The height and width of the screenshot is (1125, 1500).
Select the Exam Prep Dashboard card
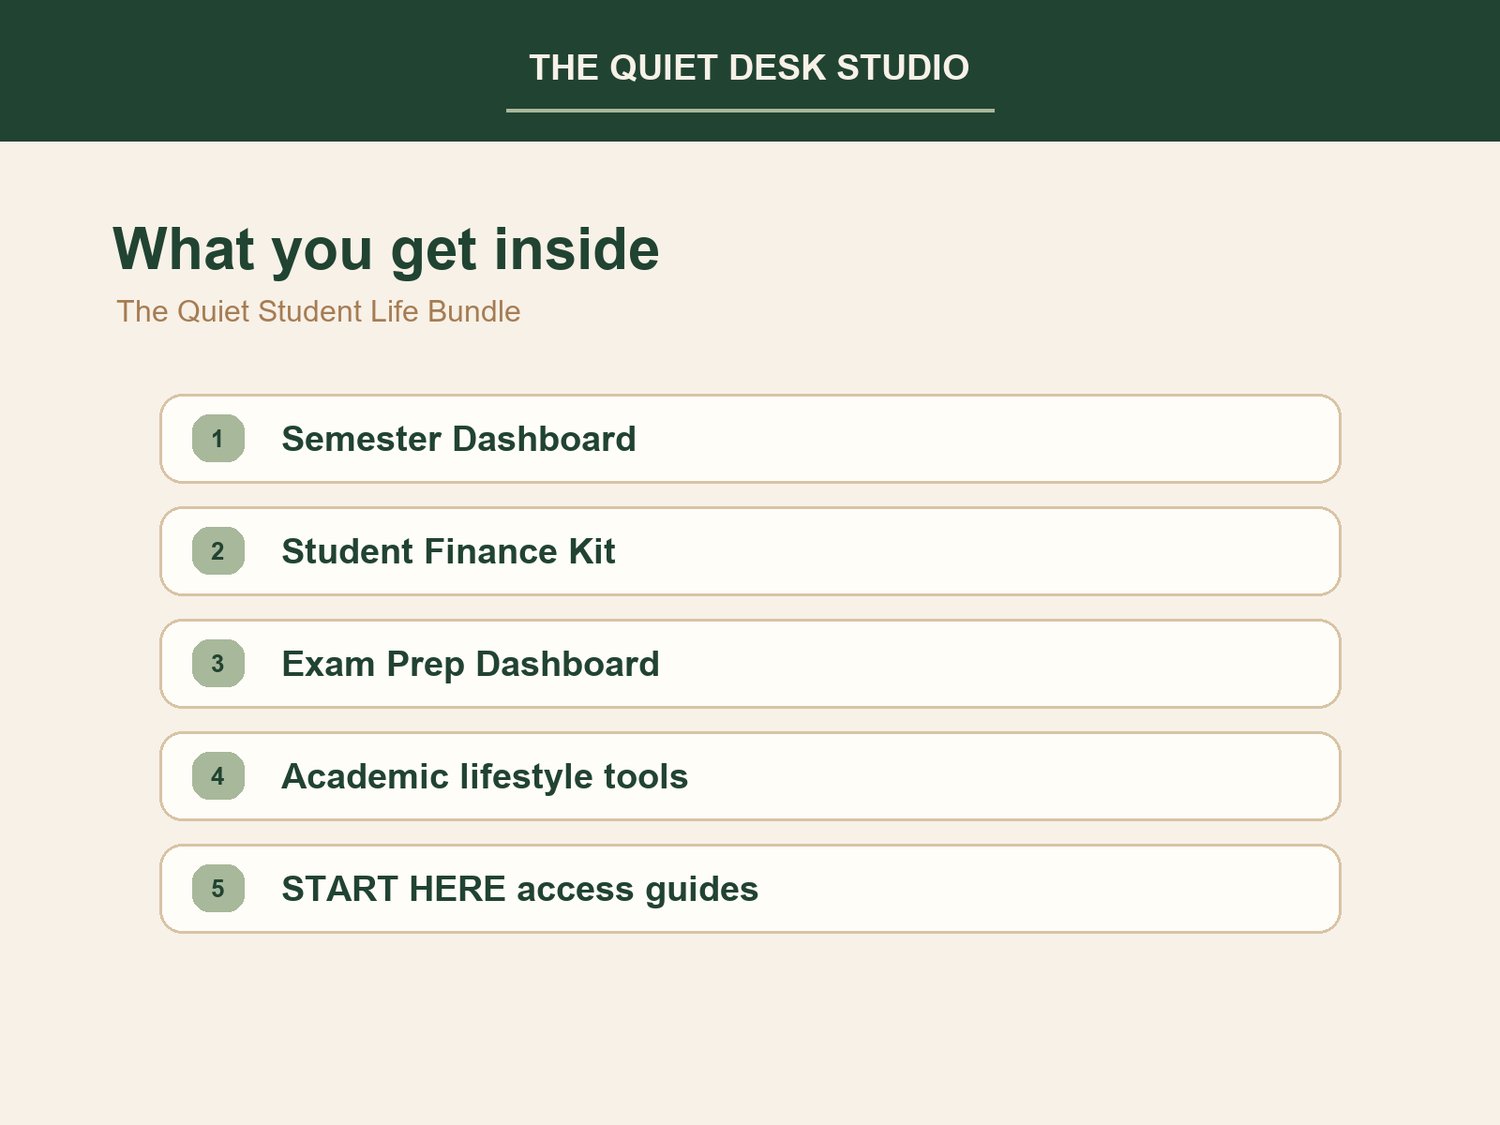coord(750,663)
